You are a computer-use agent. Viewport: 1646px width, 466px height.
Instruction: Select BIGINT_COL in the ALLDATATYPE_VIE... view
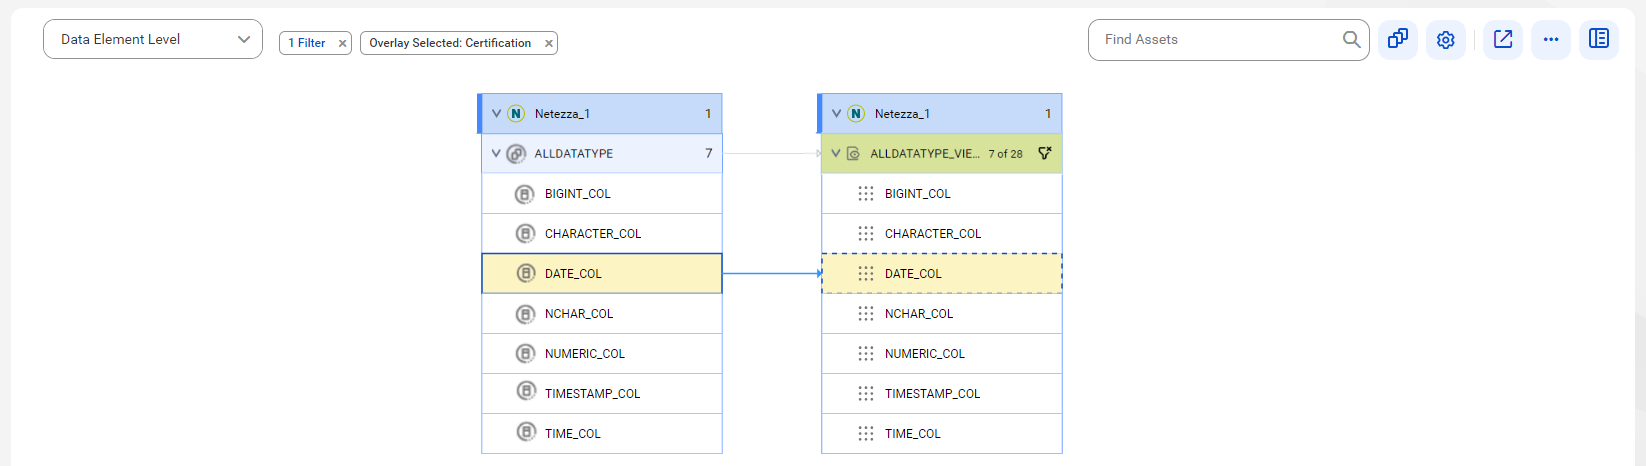click(x=942, y=194)
